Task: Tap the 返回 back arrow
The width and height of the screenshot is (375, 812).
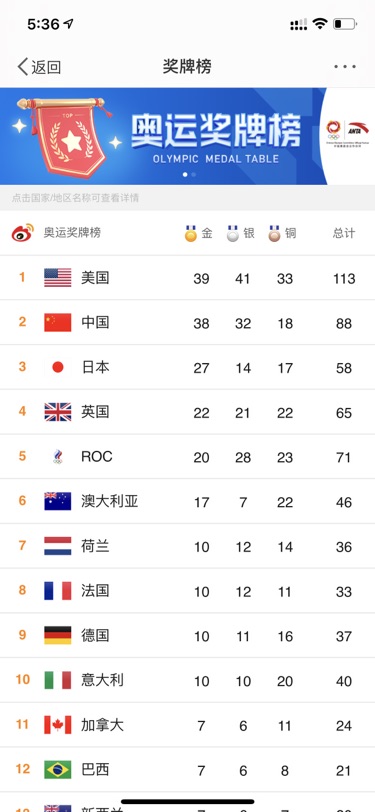Action: pos(22,67)
